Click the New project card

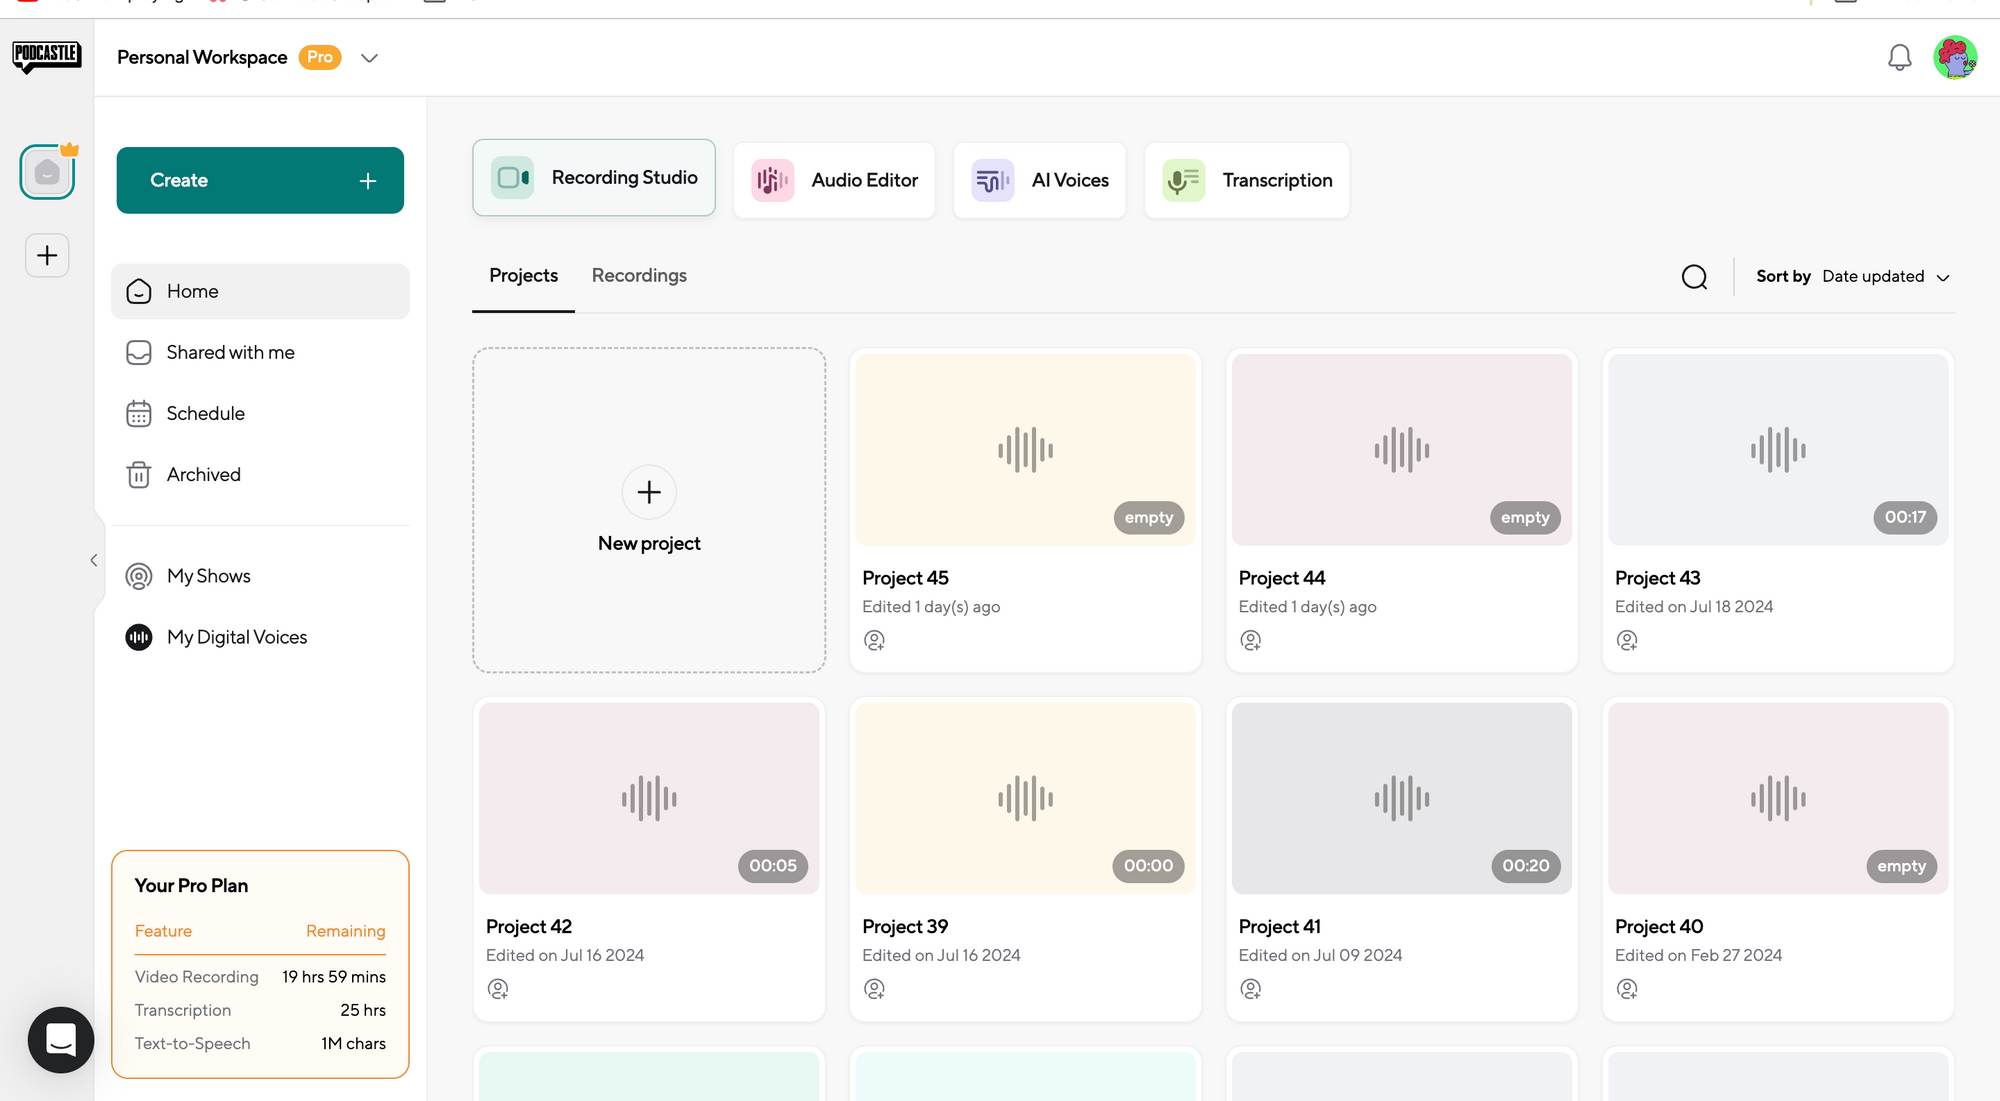[649, 510]
